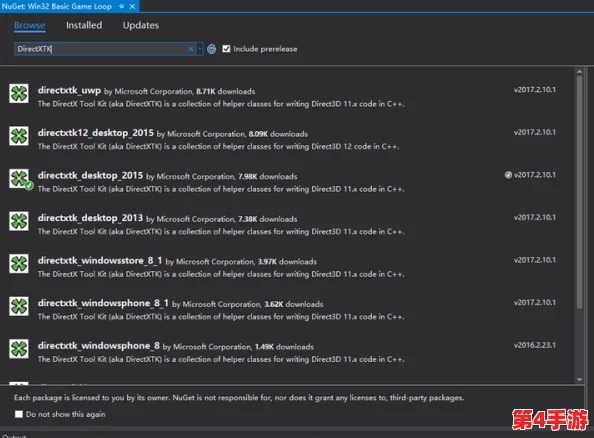Click the package list vertical scrollbar thumb
This screenshot has width=594, height=438.
(579, 192)
